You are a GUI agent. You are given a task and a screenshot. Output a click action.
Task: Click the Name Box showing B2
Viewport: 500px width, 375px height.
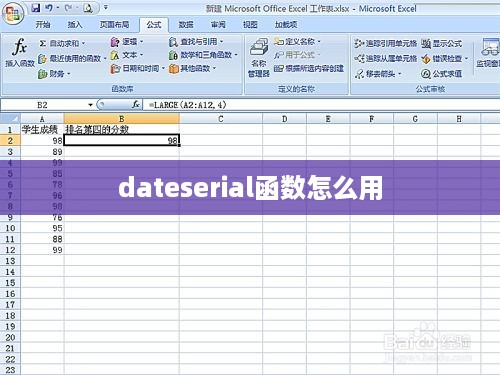pos(43,105)
